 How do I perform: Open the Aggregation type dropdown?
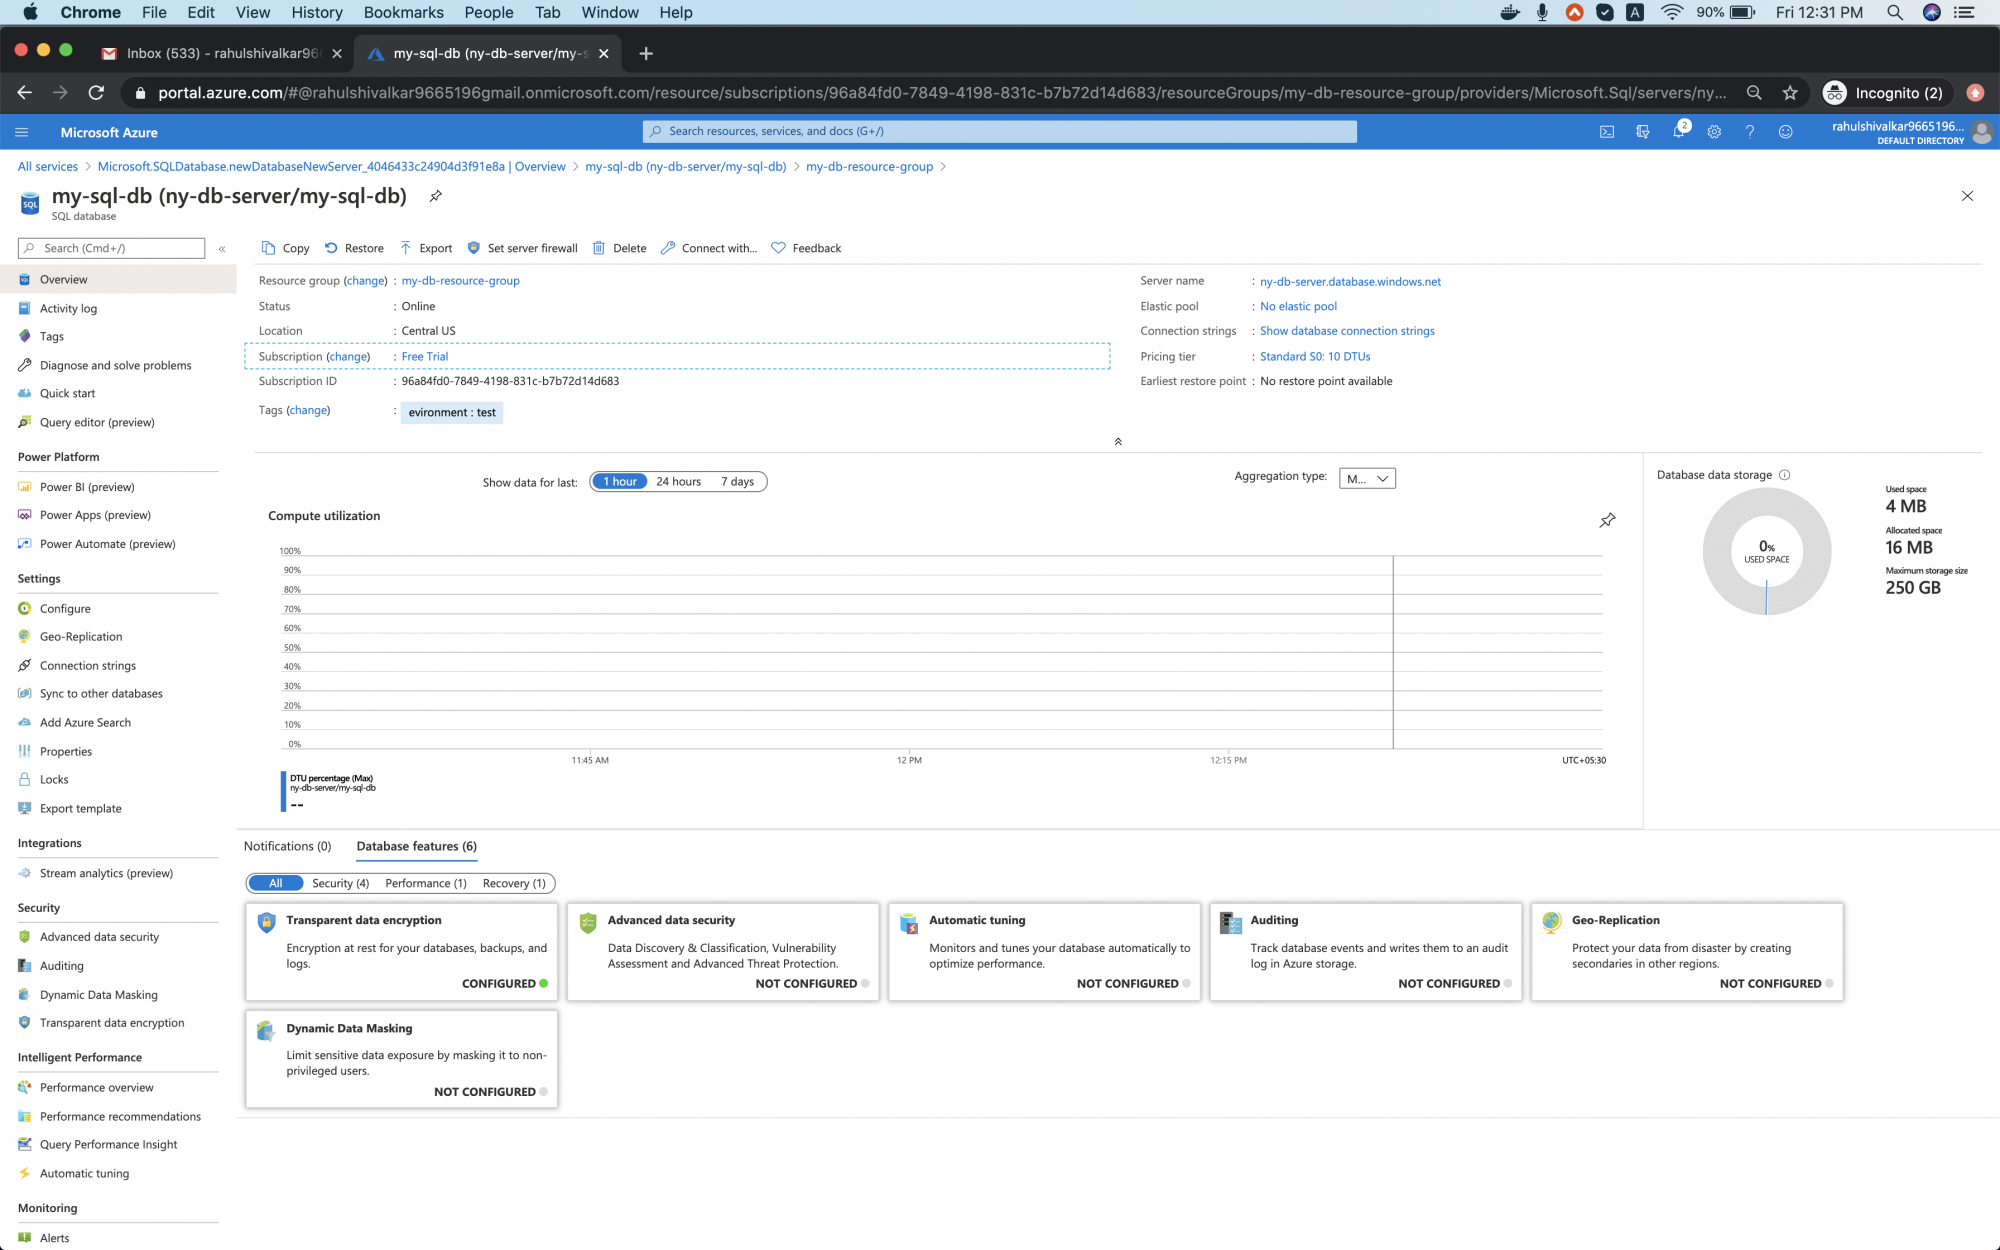coord(1367,479)
